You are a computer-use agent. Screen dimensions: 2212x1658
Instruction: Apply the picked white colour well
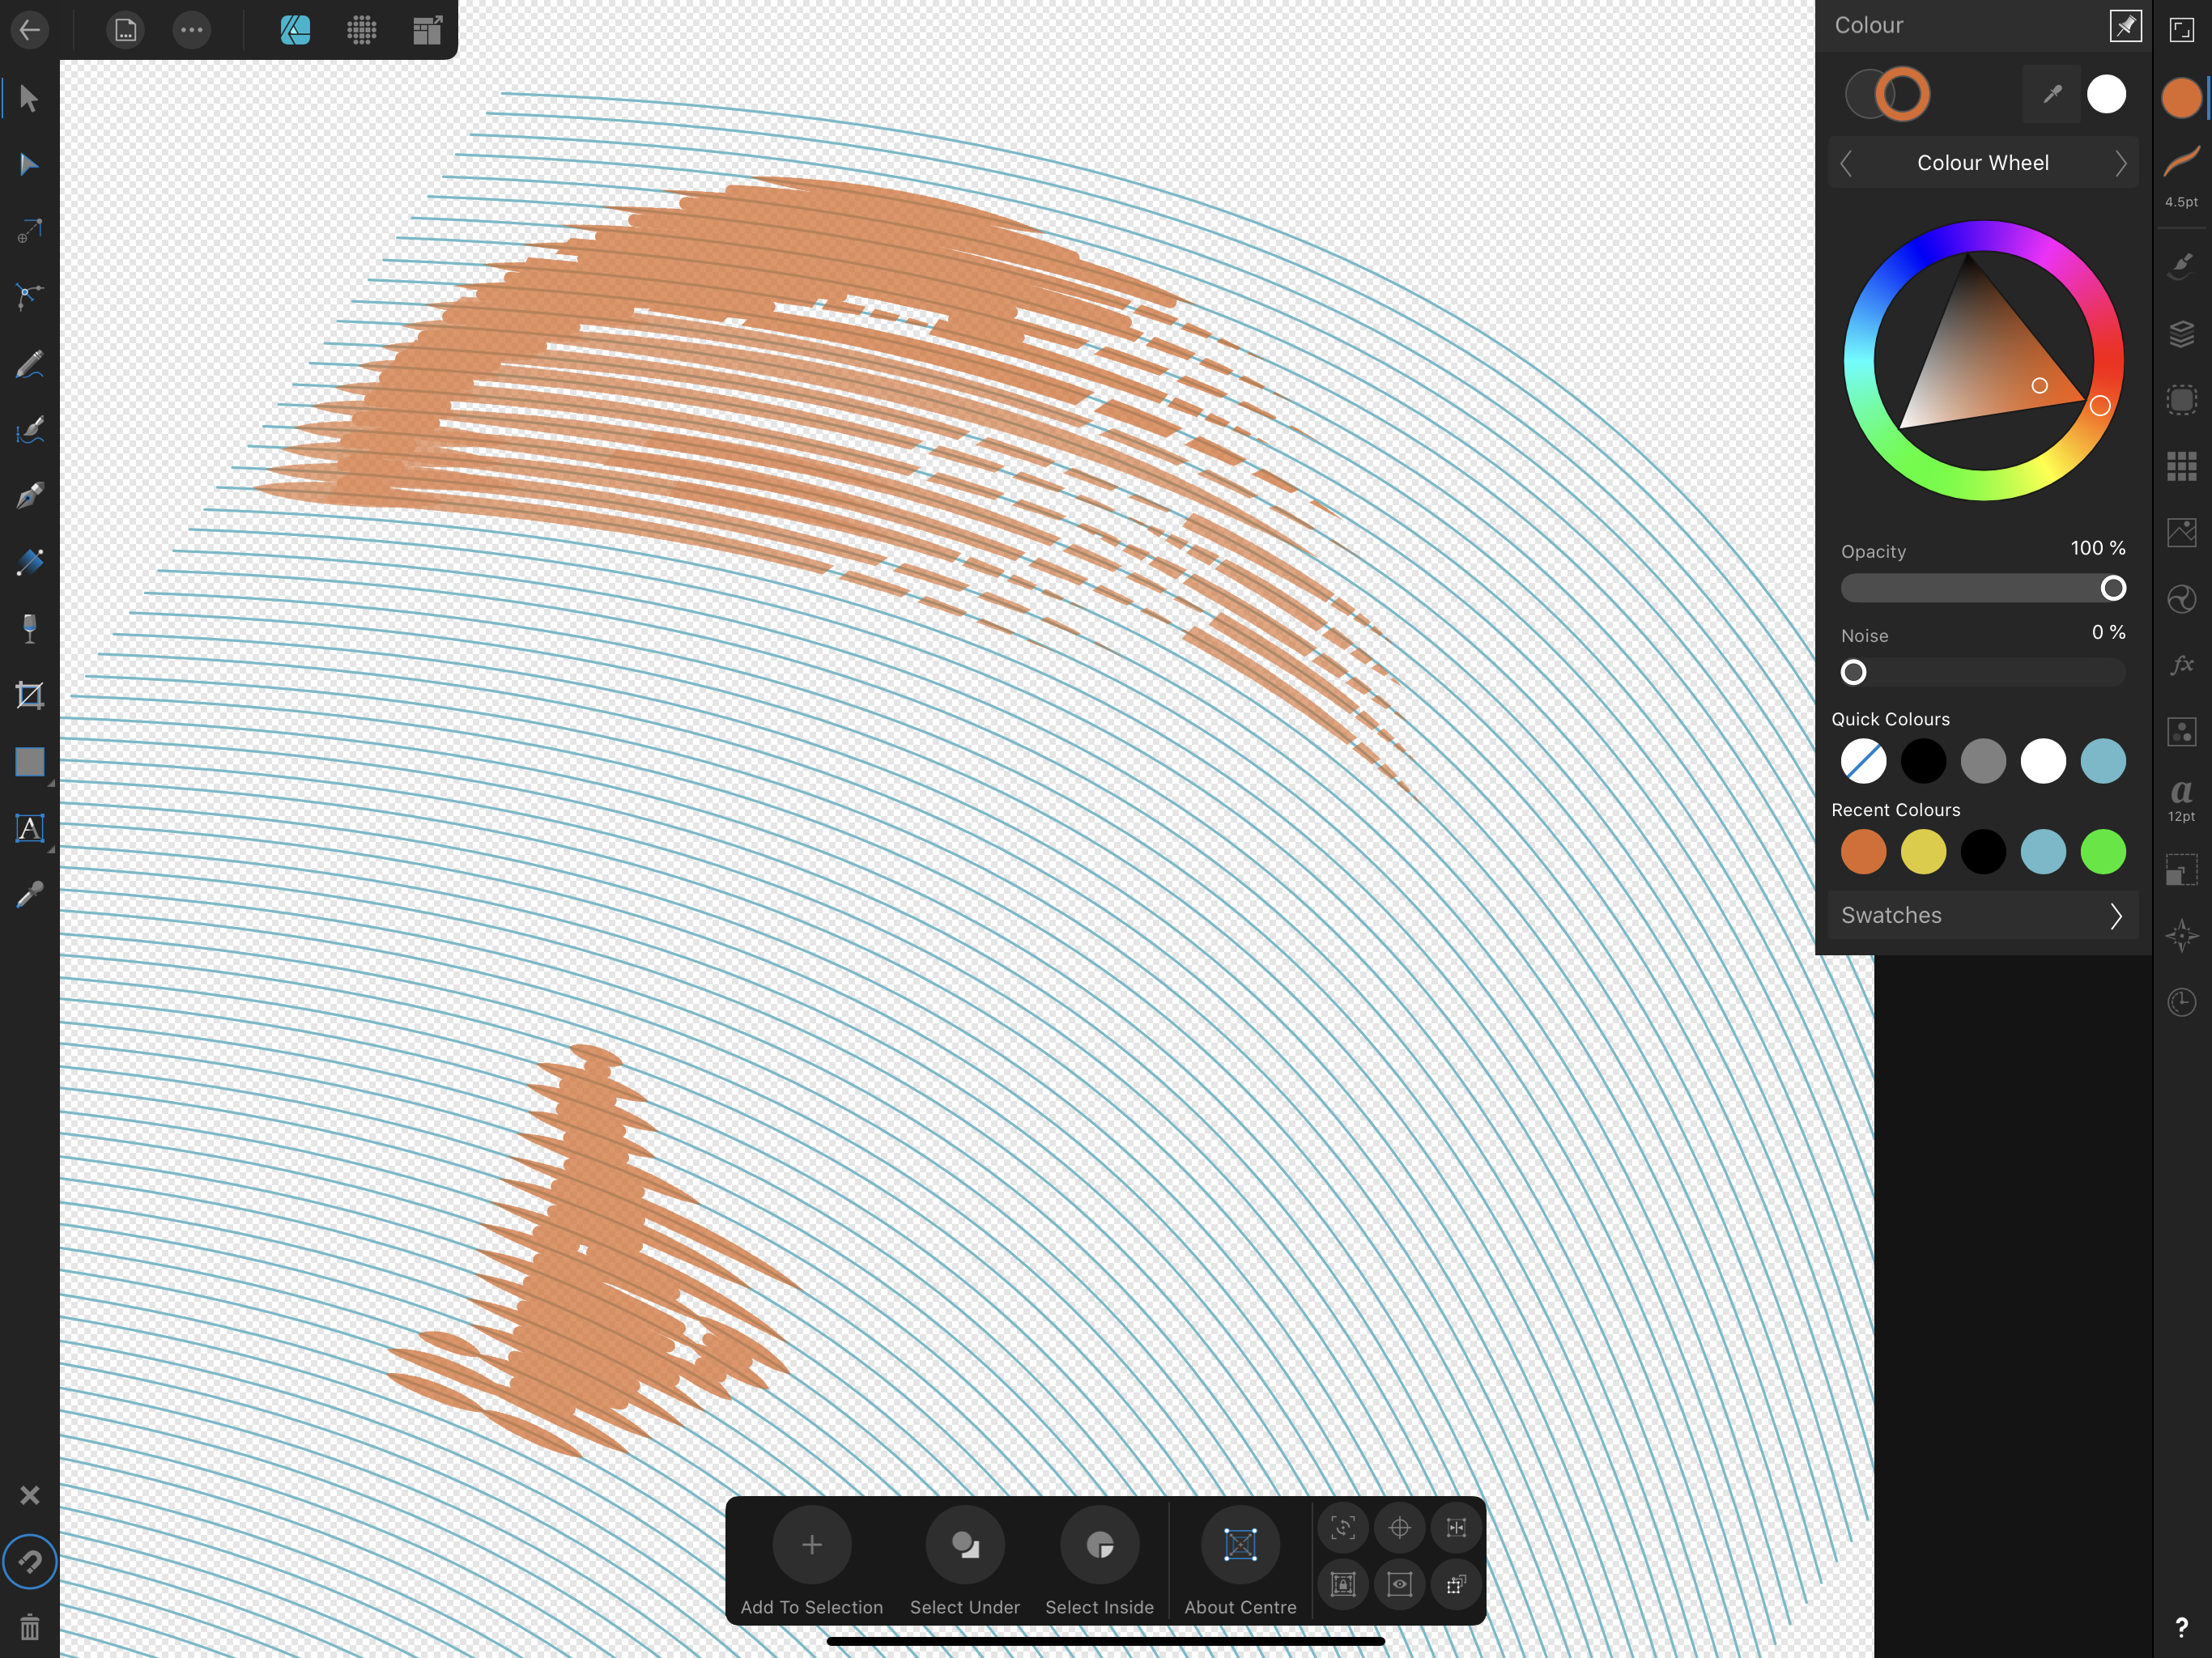pos(2106,94)
